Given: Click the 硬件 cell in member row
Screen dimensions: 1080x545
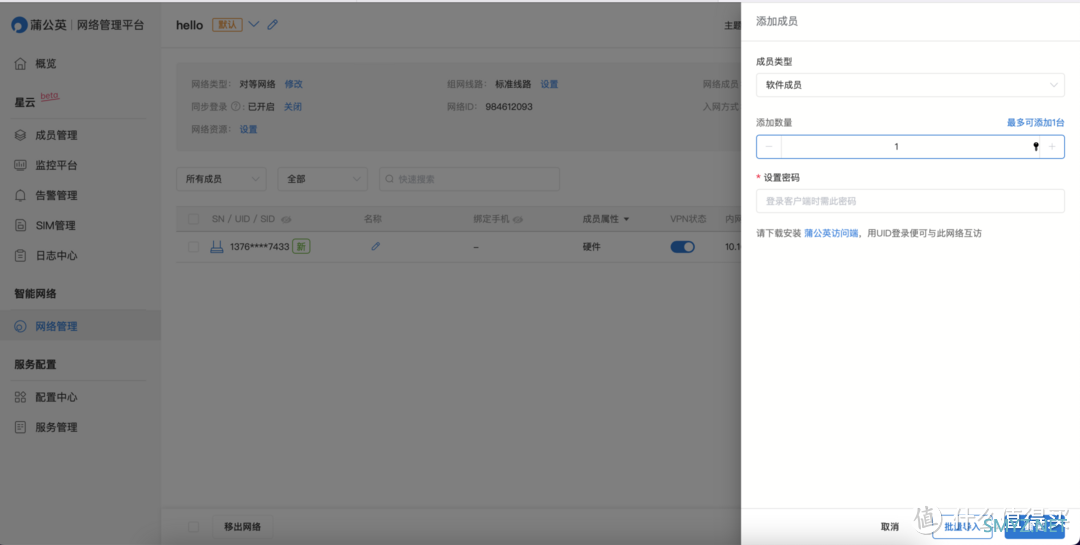Looking at the screenshot, I should [x=592, y=247].
